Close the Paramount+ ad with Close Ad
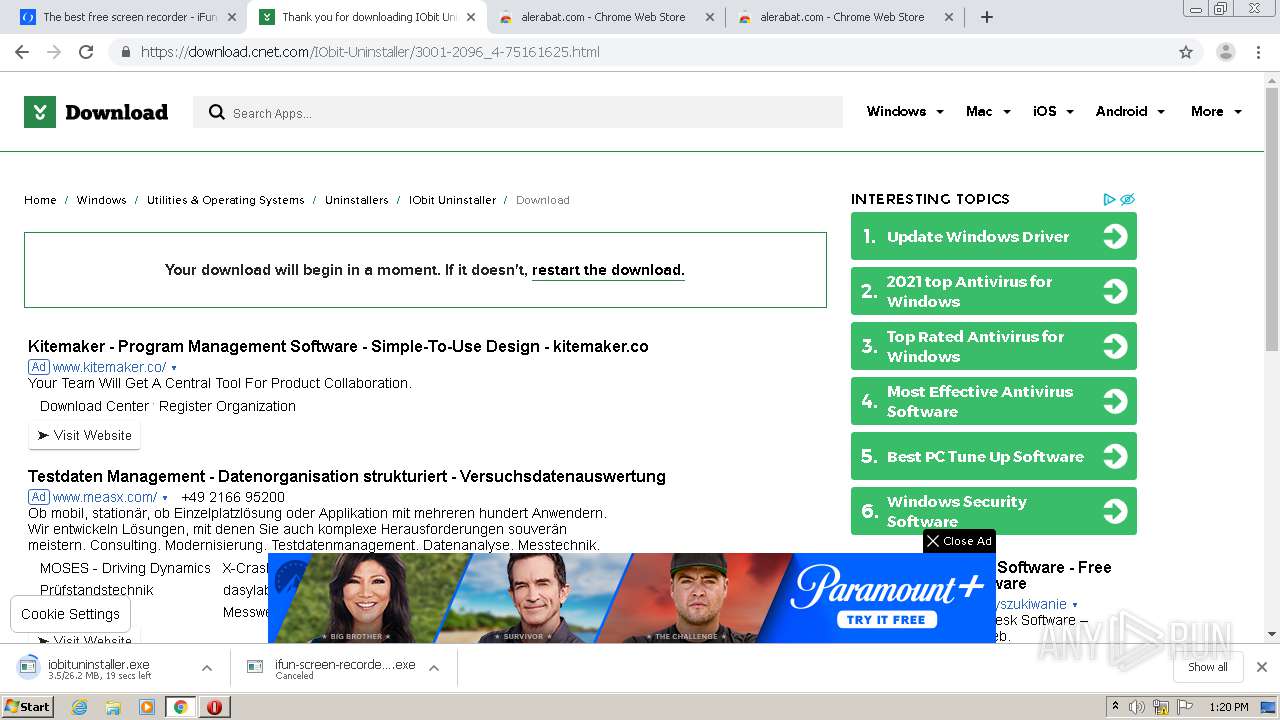This screenshot has height=720, width=1280. pos(959,541)
